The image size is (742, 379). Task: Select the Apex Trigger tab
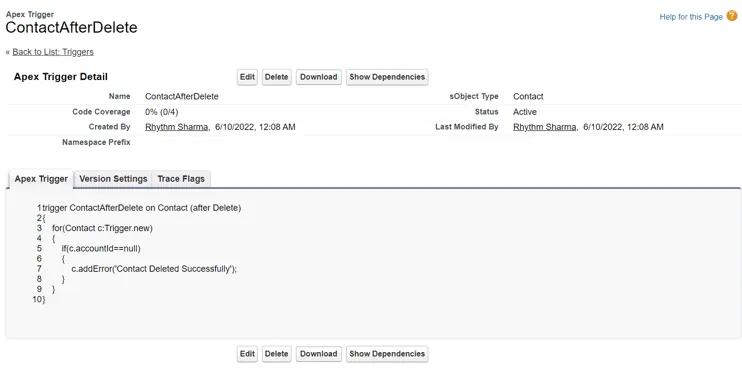click(x=41, y=179)
